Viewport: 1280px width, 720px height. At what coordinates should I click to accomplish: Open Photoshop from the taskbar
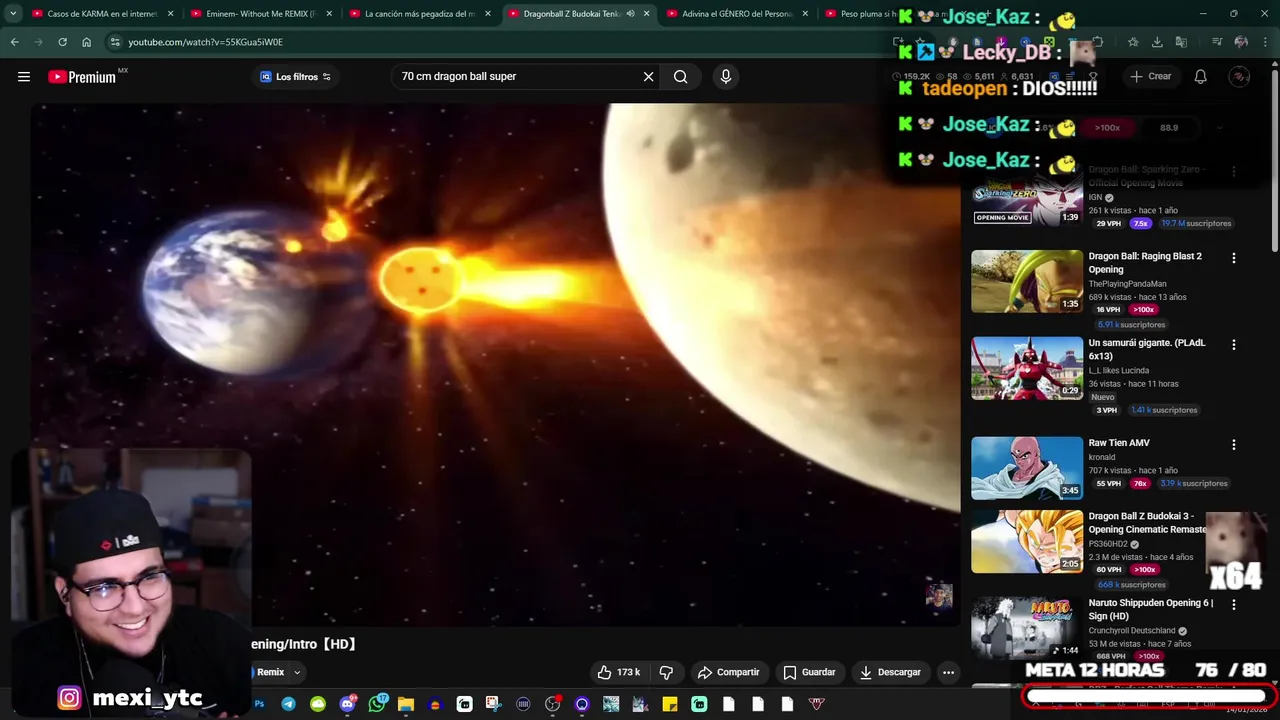pos(259,704)
